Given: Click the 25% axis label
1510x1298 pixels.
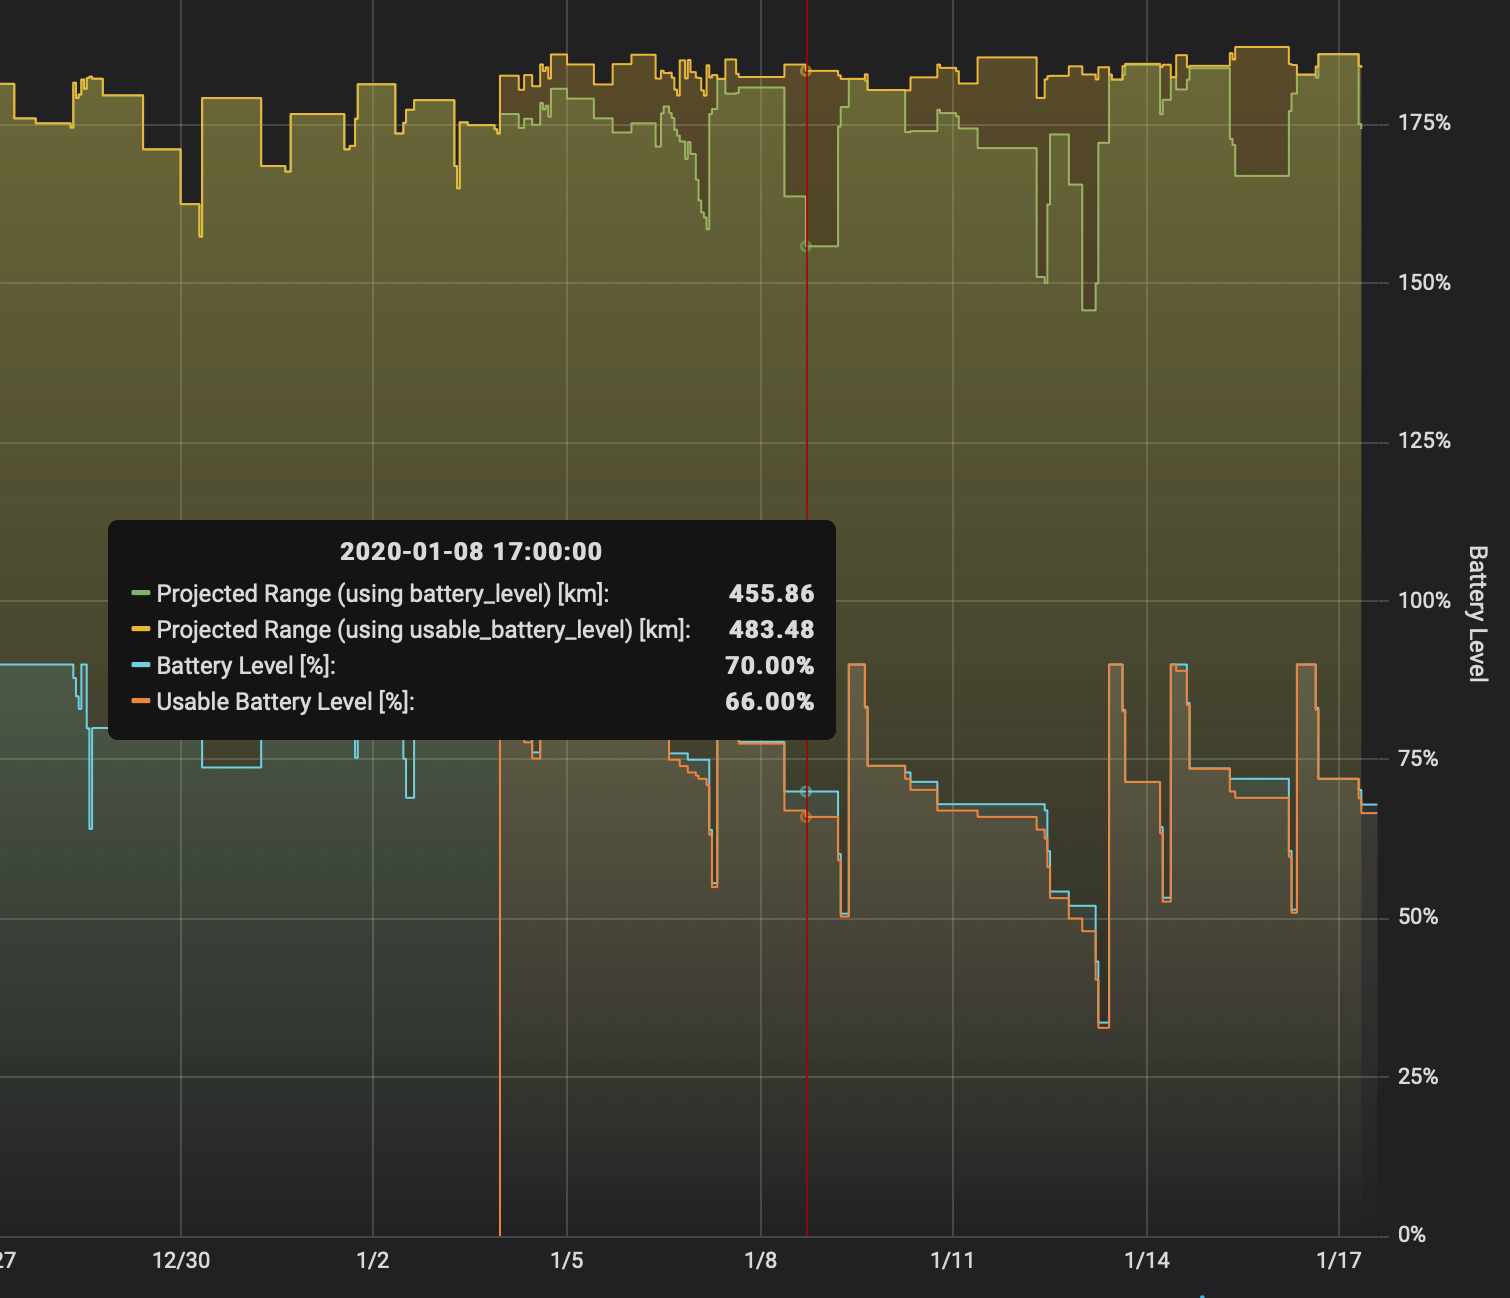Looking at the screenshot, I should tap(1418, 1077).
